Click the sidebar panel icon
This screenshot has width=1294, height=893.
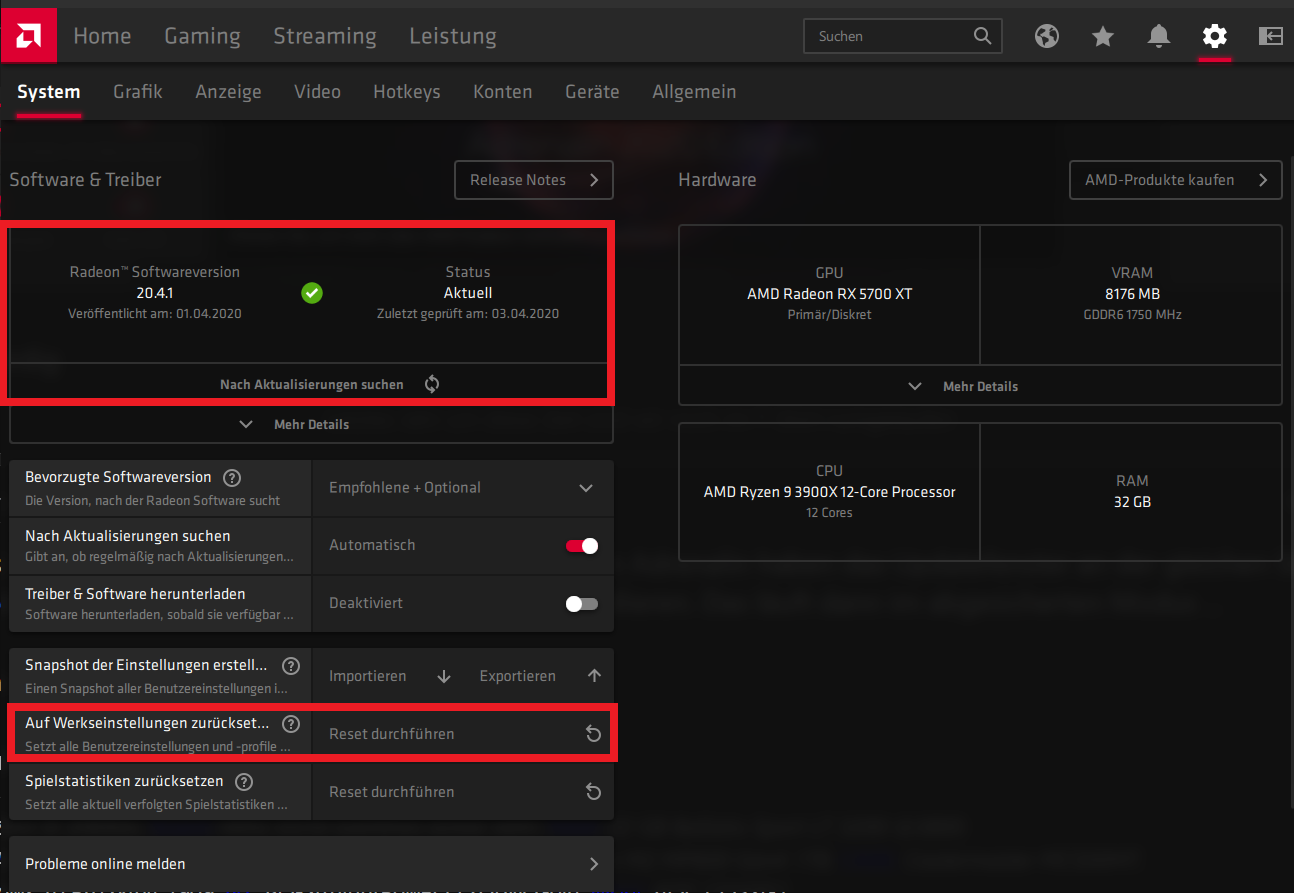pos(1270,36)
